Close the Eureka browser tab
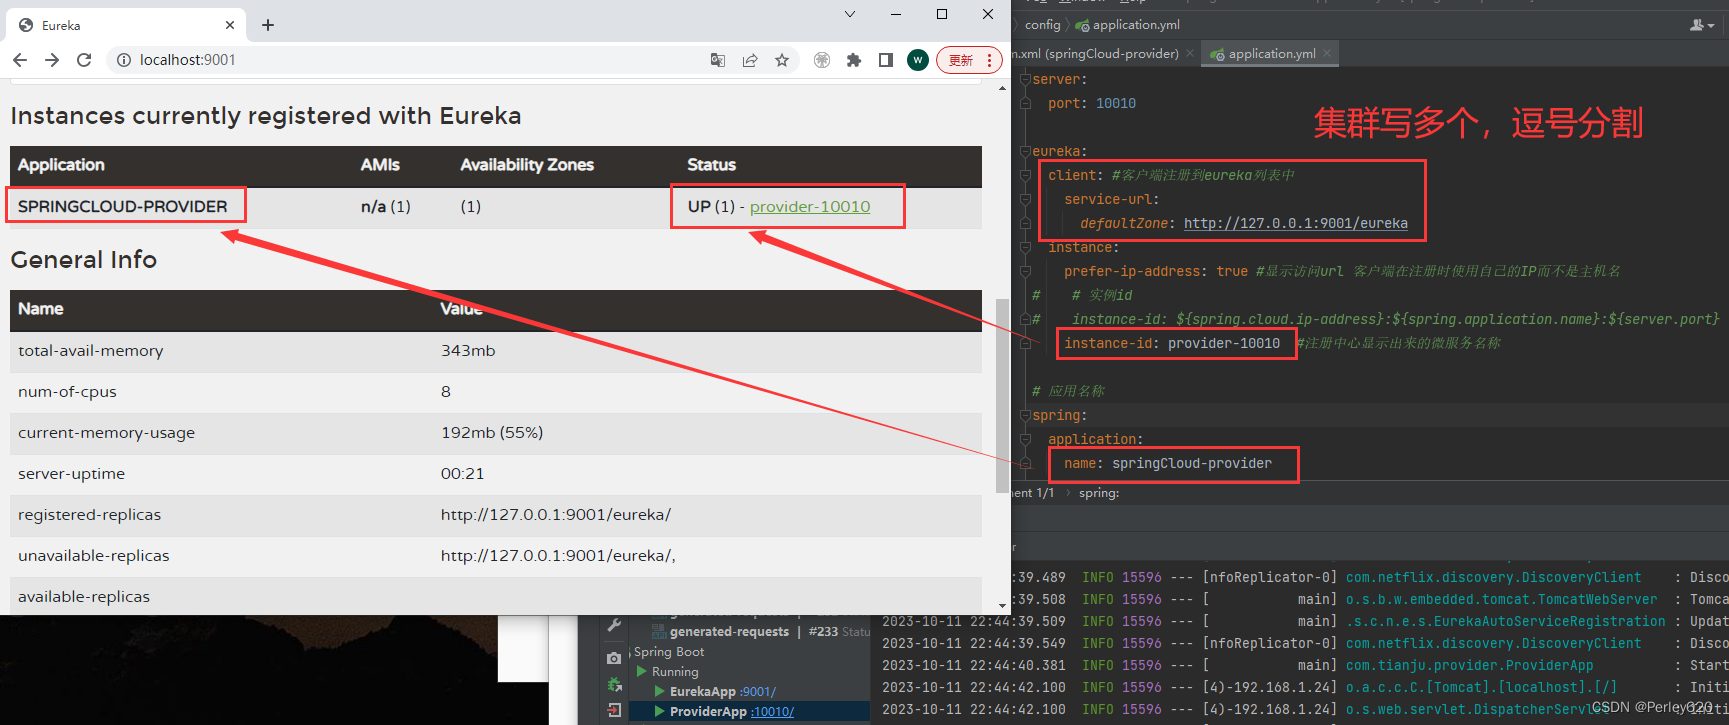The image size is (1729, 725). click(230, 25)
